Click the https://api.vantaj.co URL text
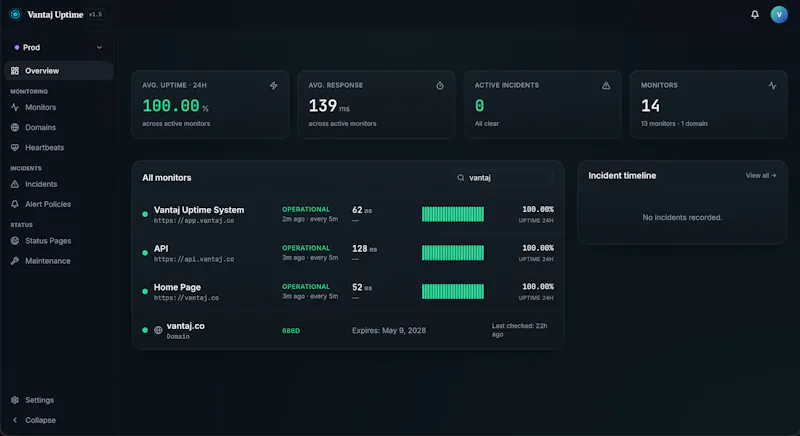This screenshot has width=800, height=436. [194, 260]
